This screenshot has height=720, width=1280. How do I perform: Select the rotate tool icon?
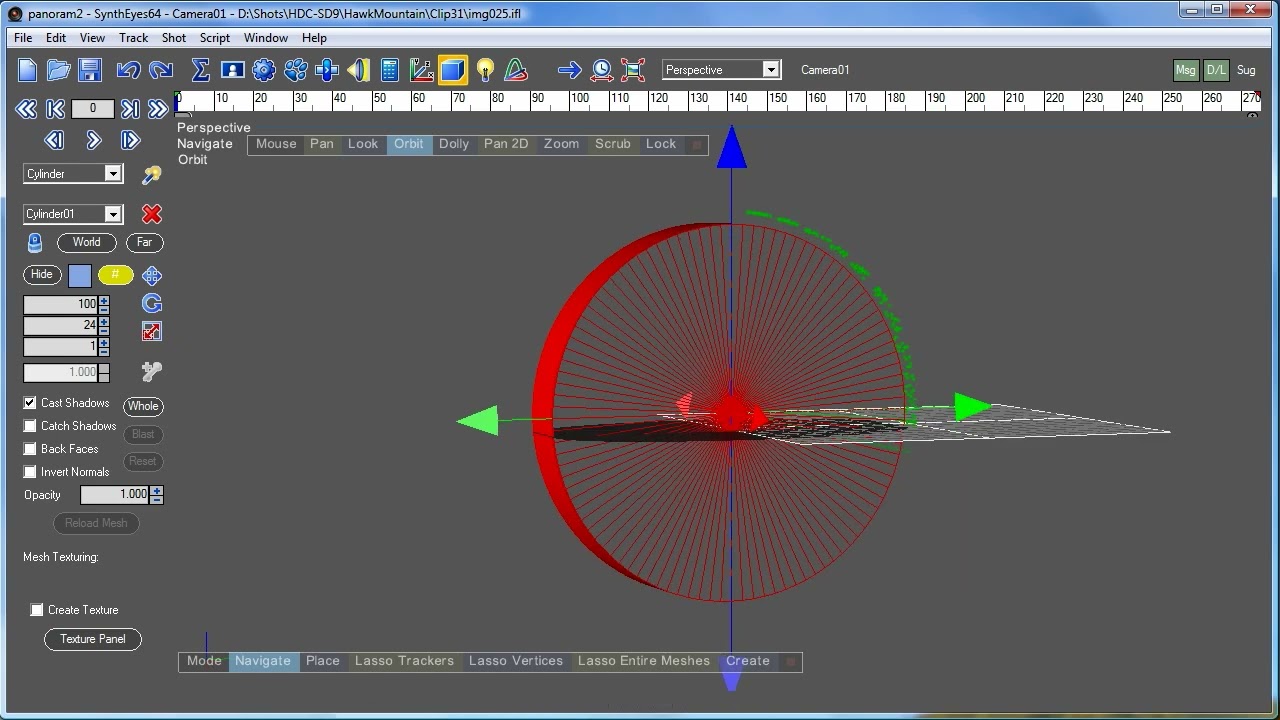[152, 303]
